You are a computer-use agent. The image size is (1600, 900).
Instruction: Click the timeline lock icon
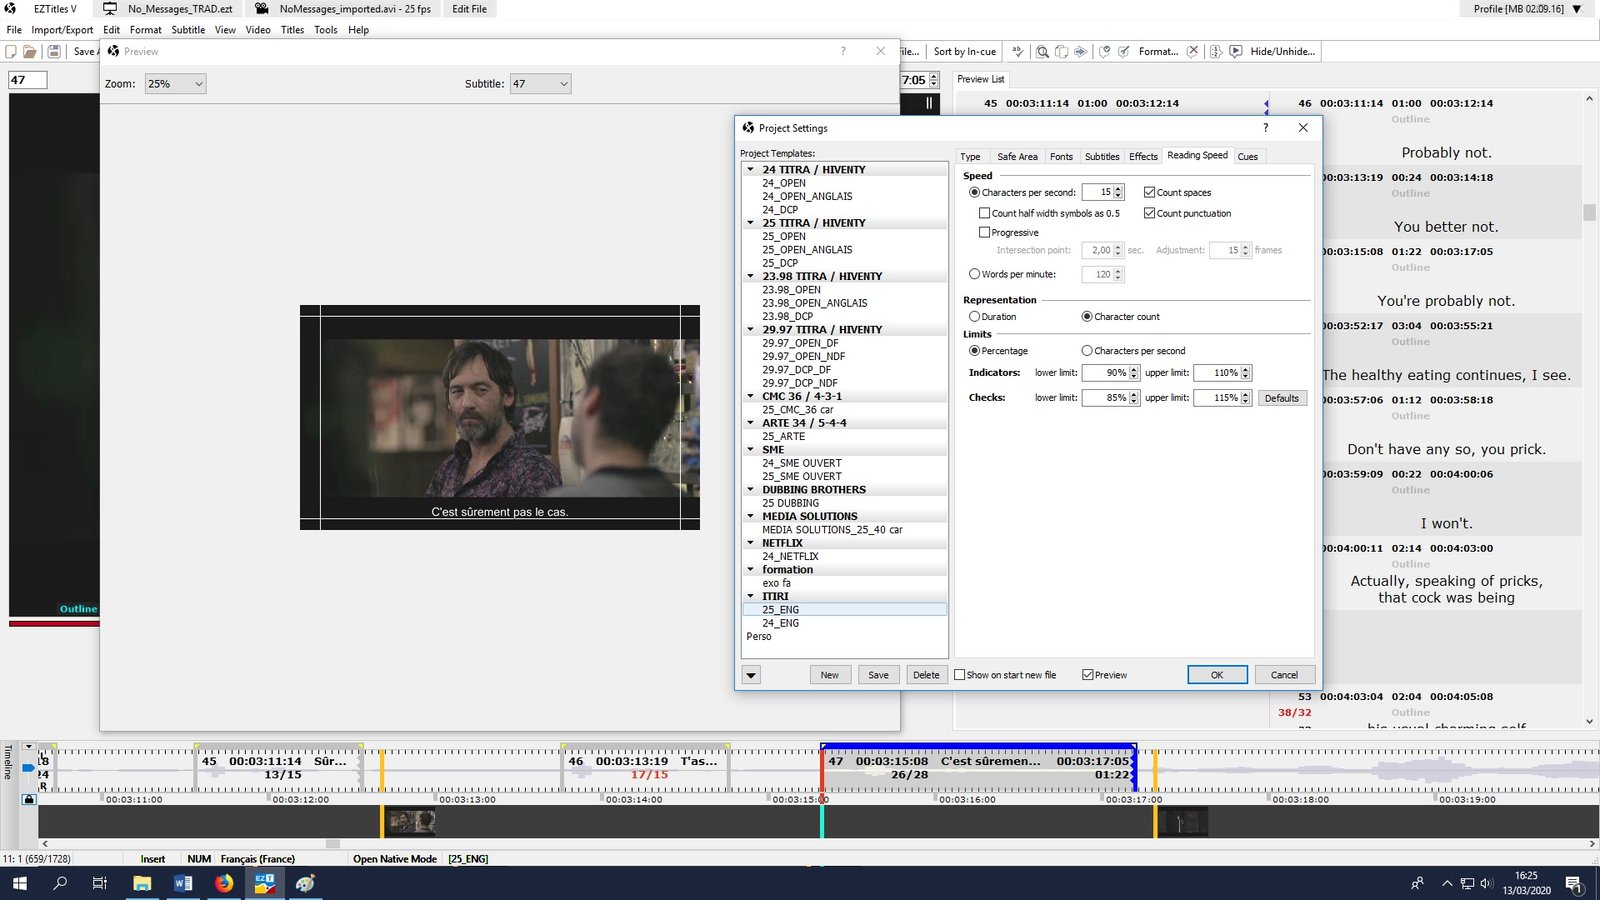click(28, 799)
